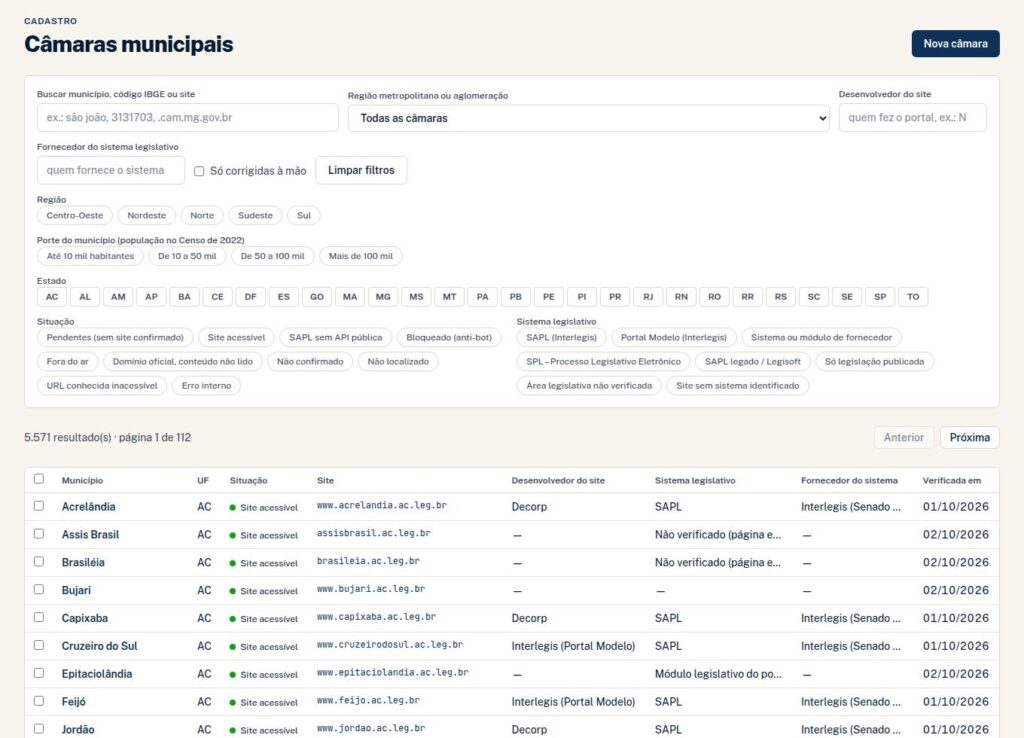Screen dimensions: 1024x738
Task: Click site www.bujari.ac.leg.br
Action: pyautogui.click(x=371, y=589)
